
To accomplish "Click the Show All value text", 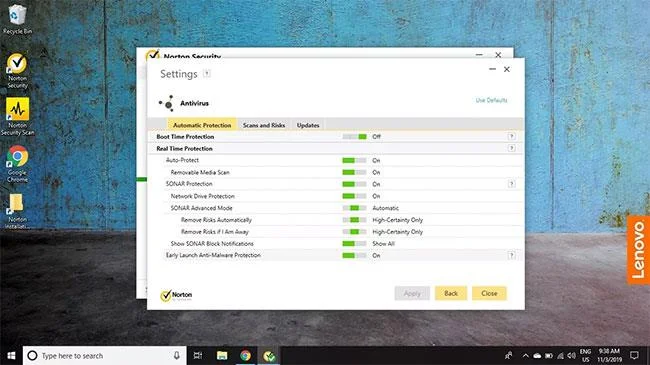I will [383, 243].
